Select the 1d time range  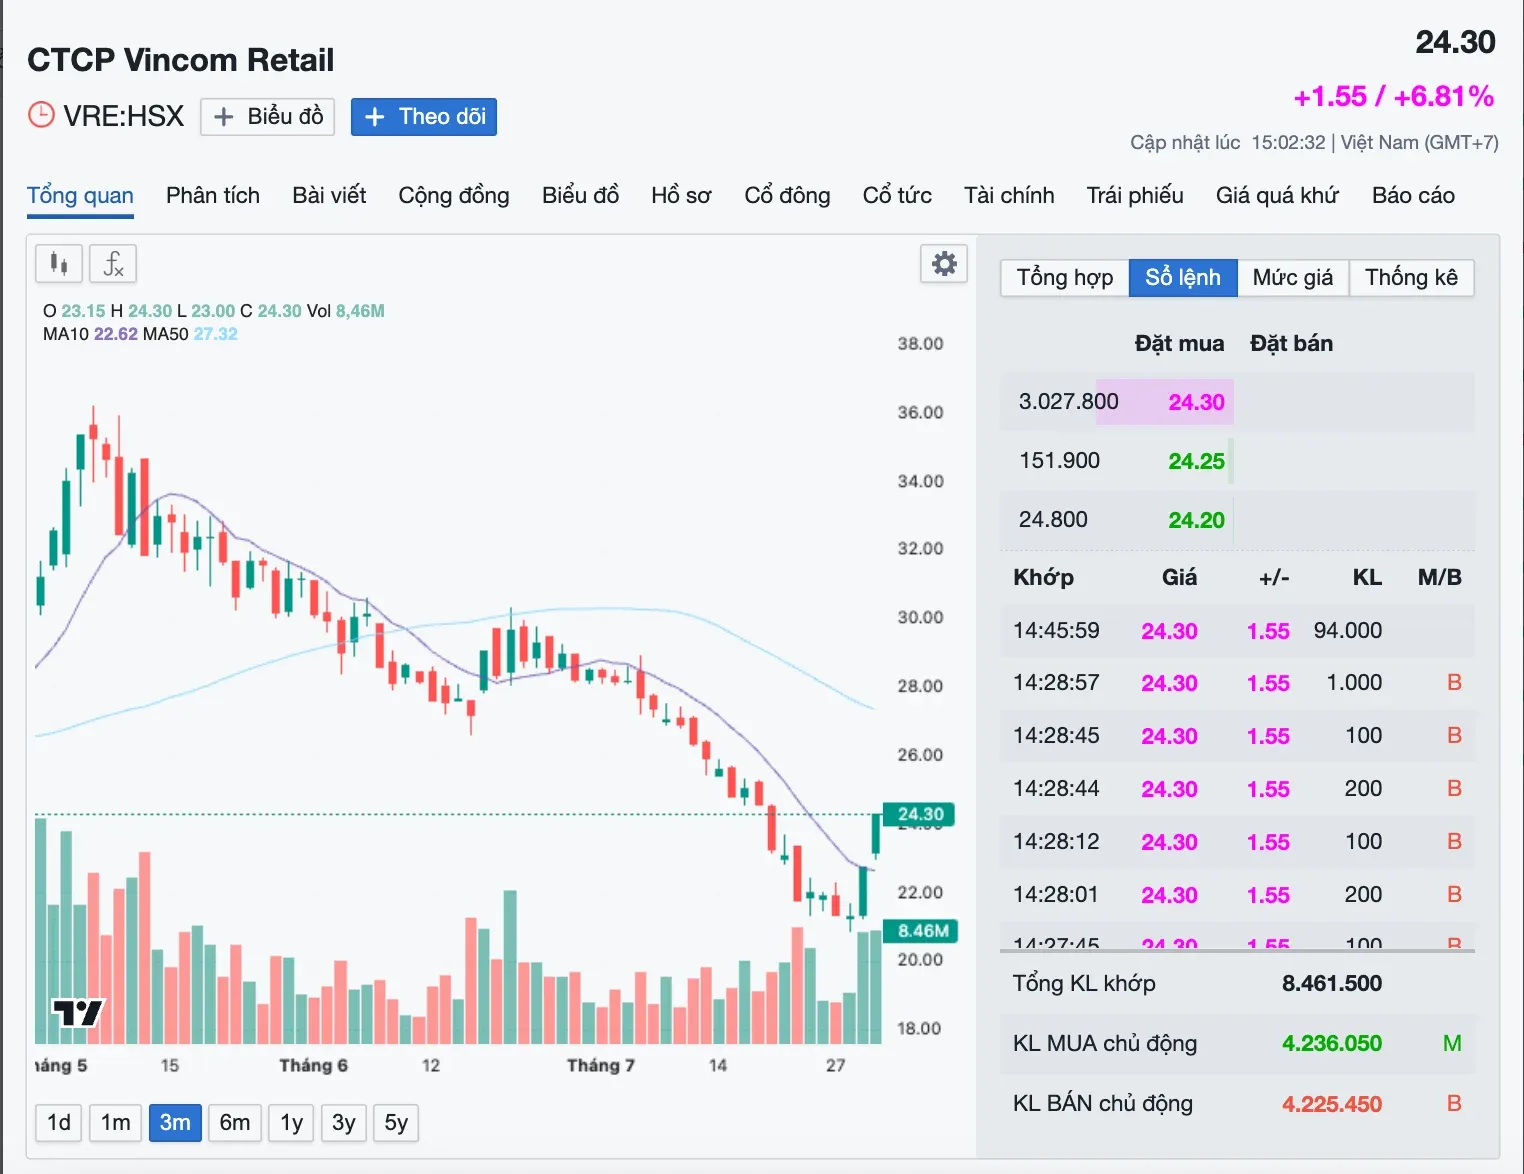pyautogui.click(x=59, y=1123)
